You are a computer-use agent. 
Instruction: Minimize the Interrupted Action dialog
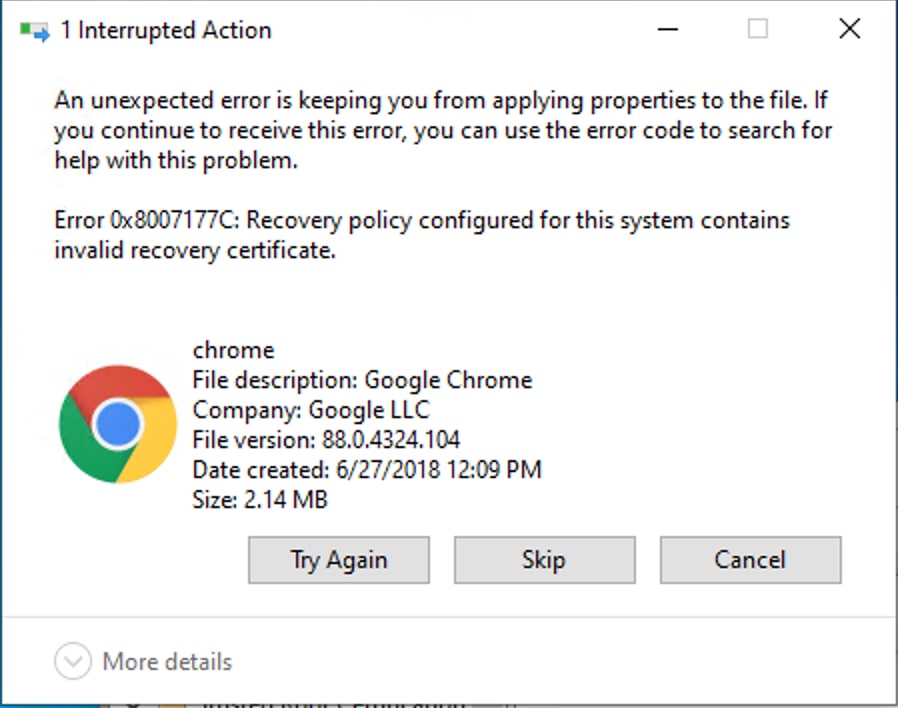tap(668, 29)
